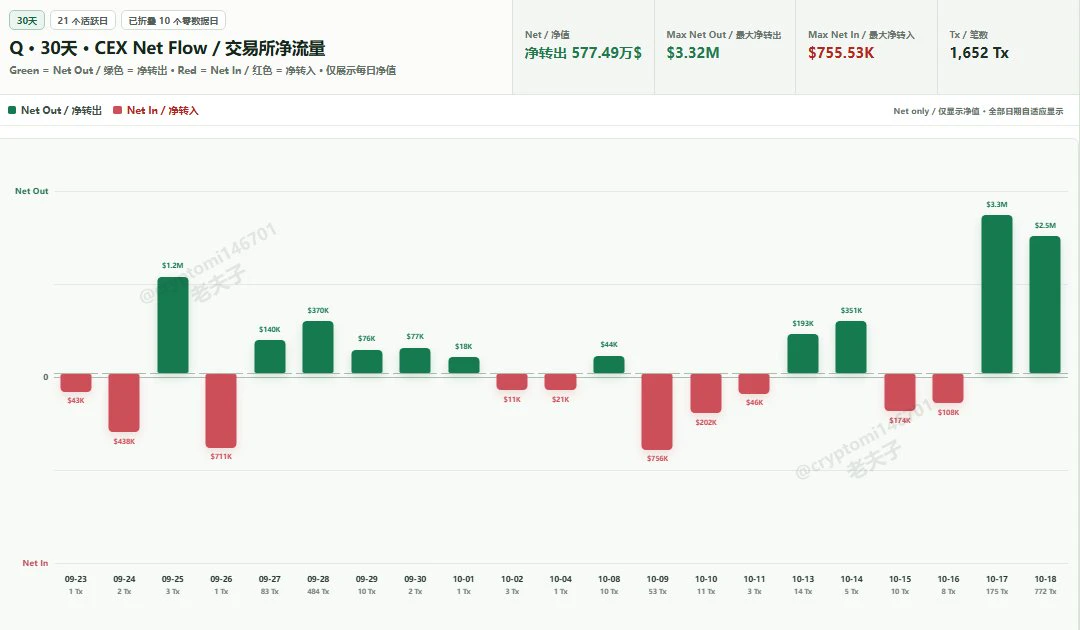Screen dimensions: 1080x630
Task: Click the 已折叠 10 个零数据日 pill
Action: 174,21
